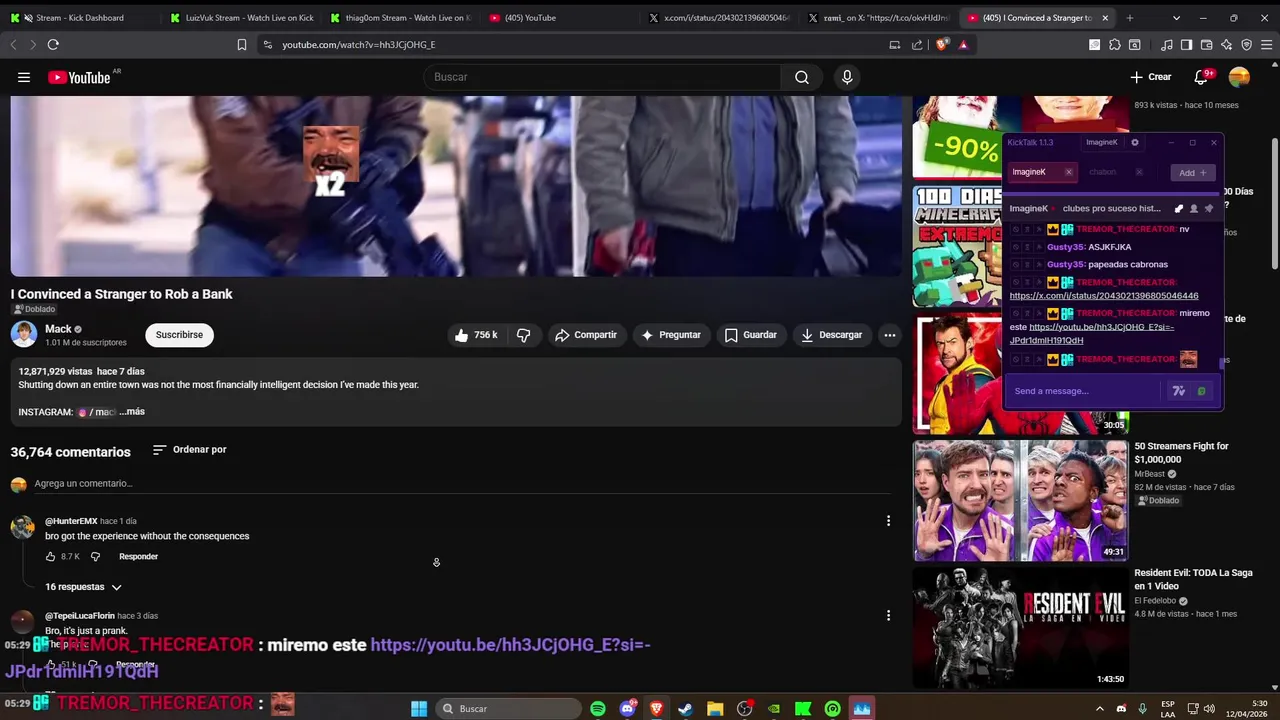This screenshot has height=720, width=1280.
Task: Open the YouTube account avatar menu
Action: point(1239,77)
